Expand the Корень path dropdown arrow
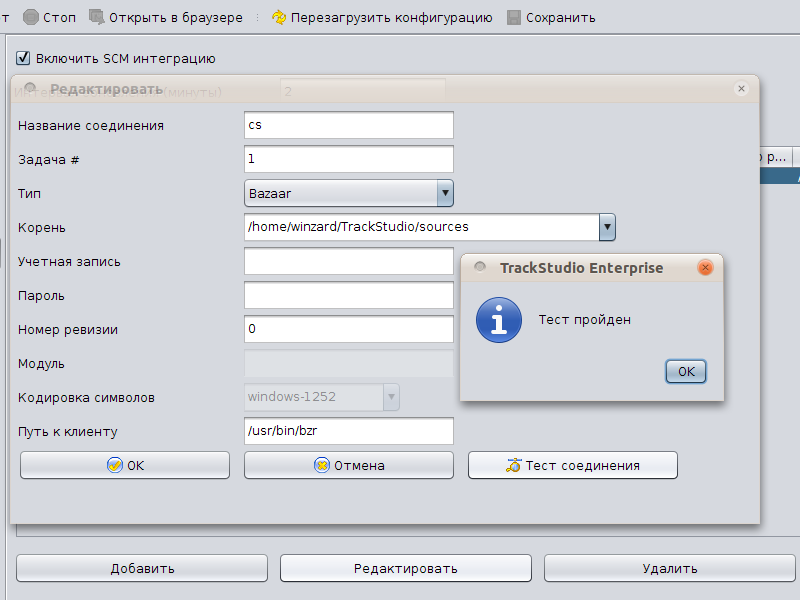 607,227
